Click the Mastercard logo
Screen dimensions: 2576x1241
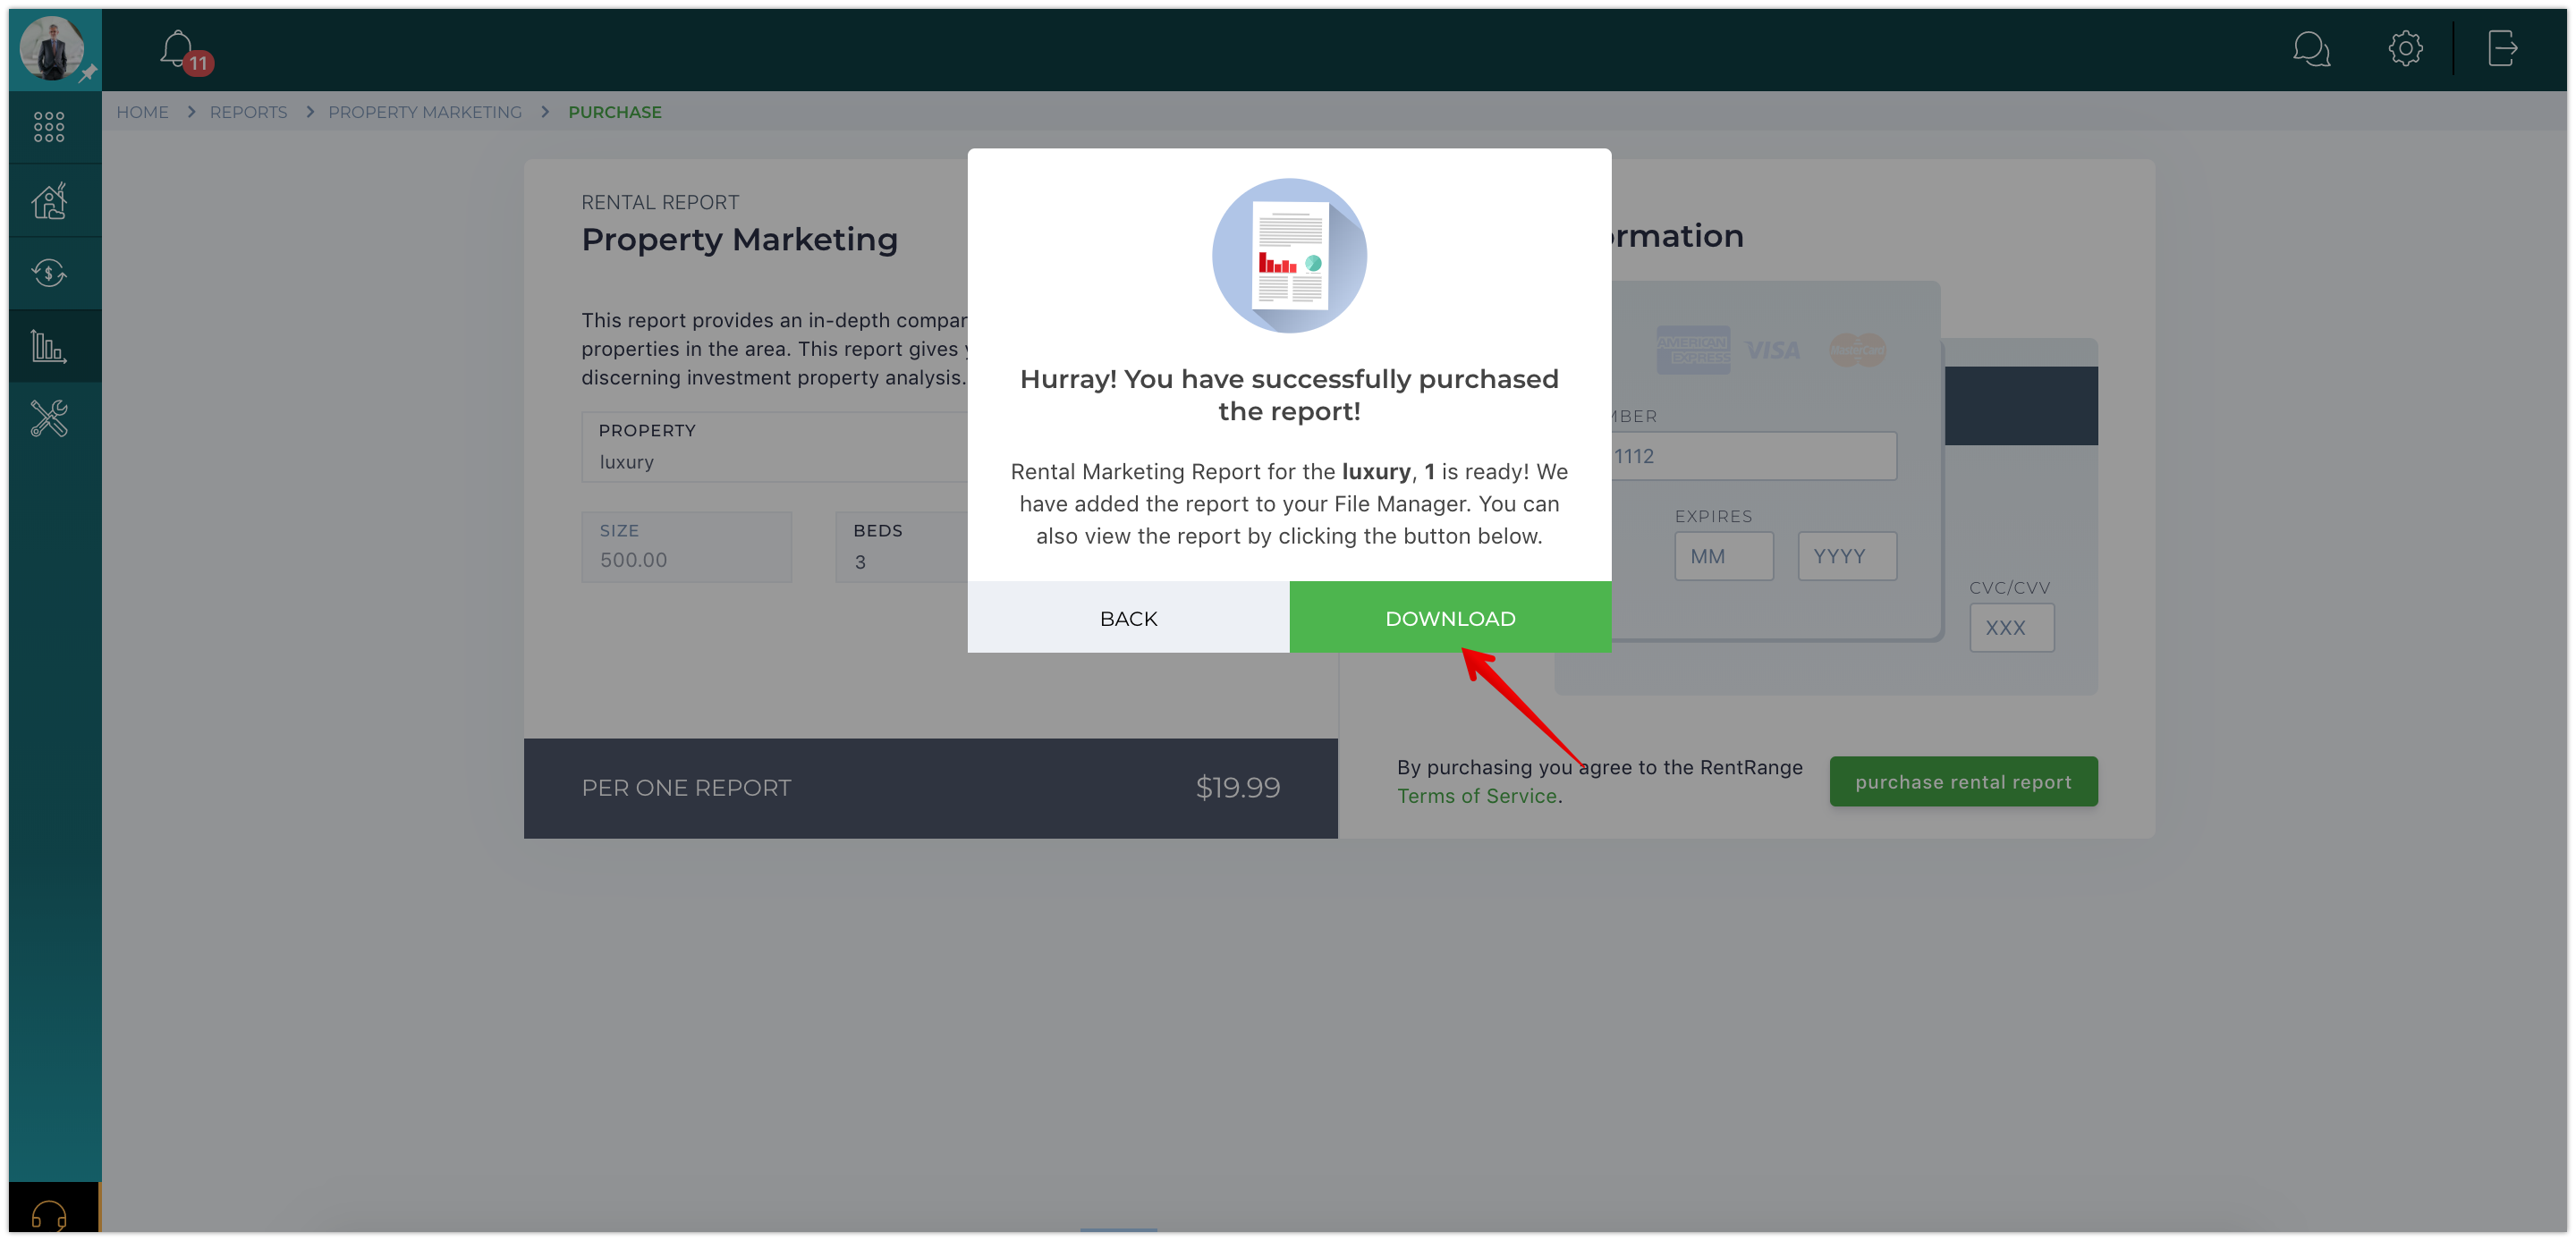pyautogui.click(x=1857, y=349)
